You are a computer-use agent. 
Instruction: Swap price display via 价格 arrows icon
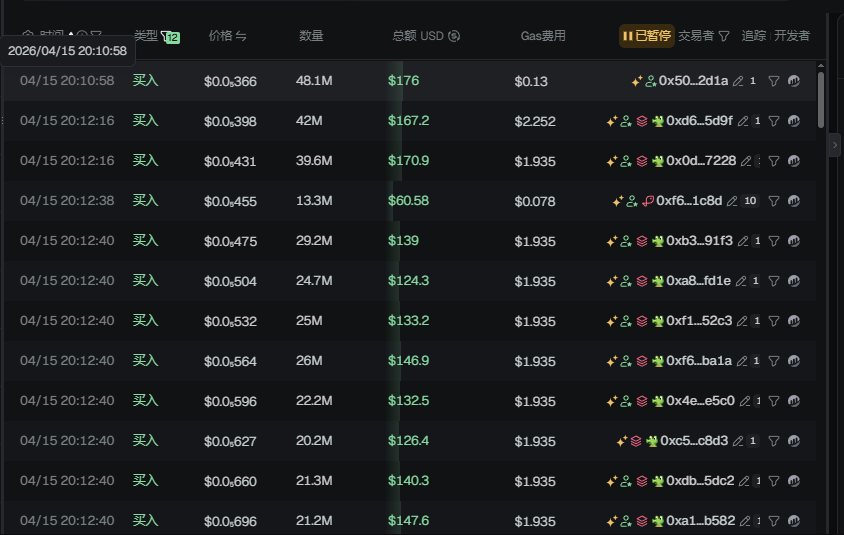point(241,36)
